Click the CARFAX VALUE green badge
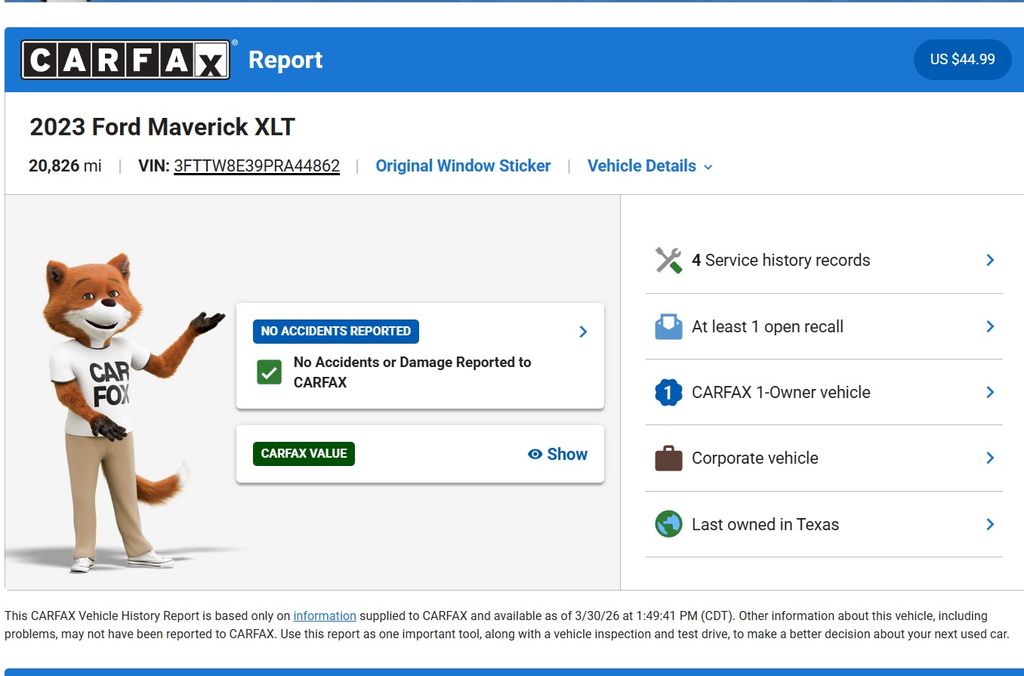 click(304, 454)
